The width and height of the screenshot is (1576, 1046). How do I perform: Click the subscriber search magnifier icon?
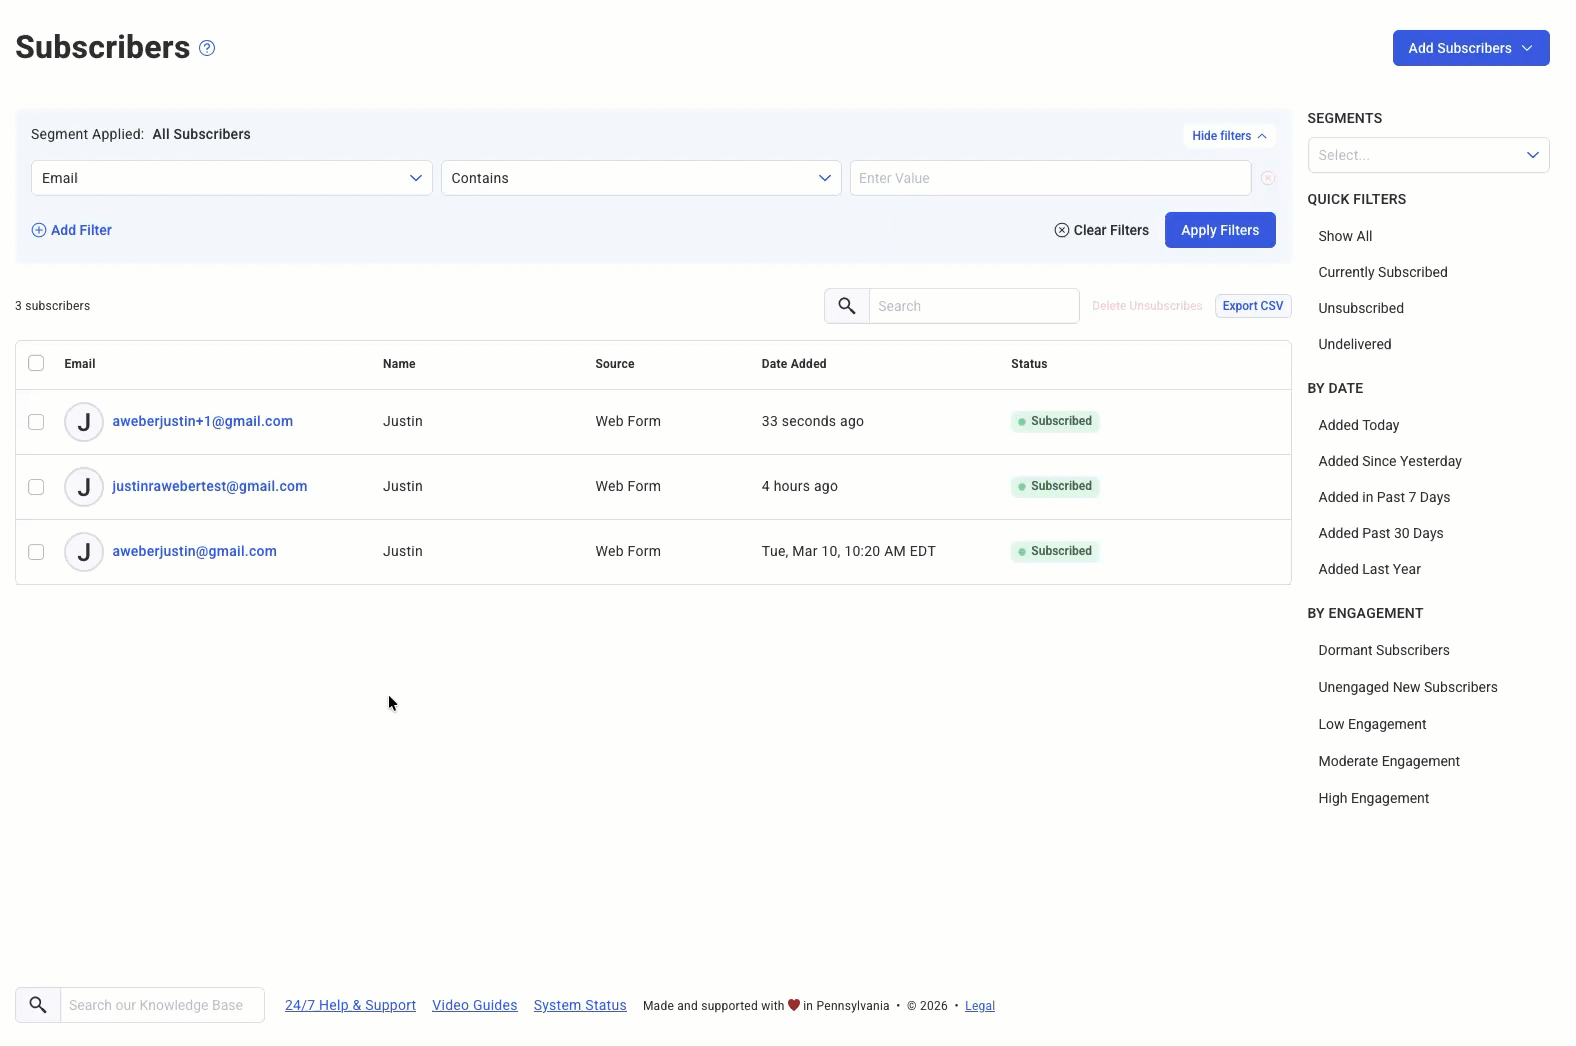click(x=846, y=306)
